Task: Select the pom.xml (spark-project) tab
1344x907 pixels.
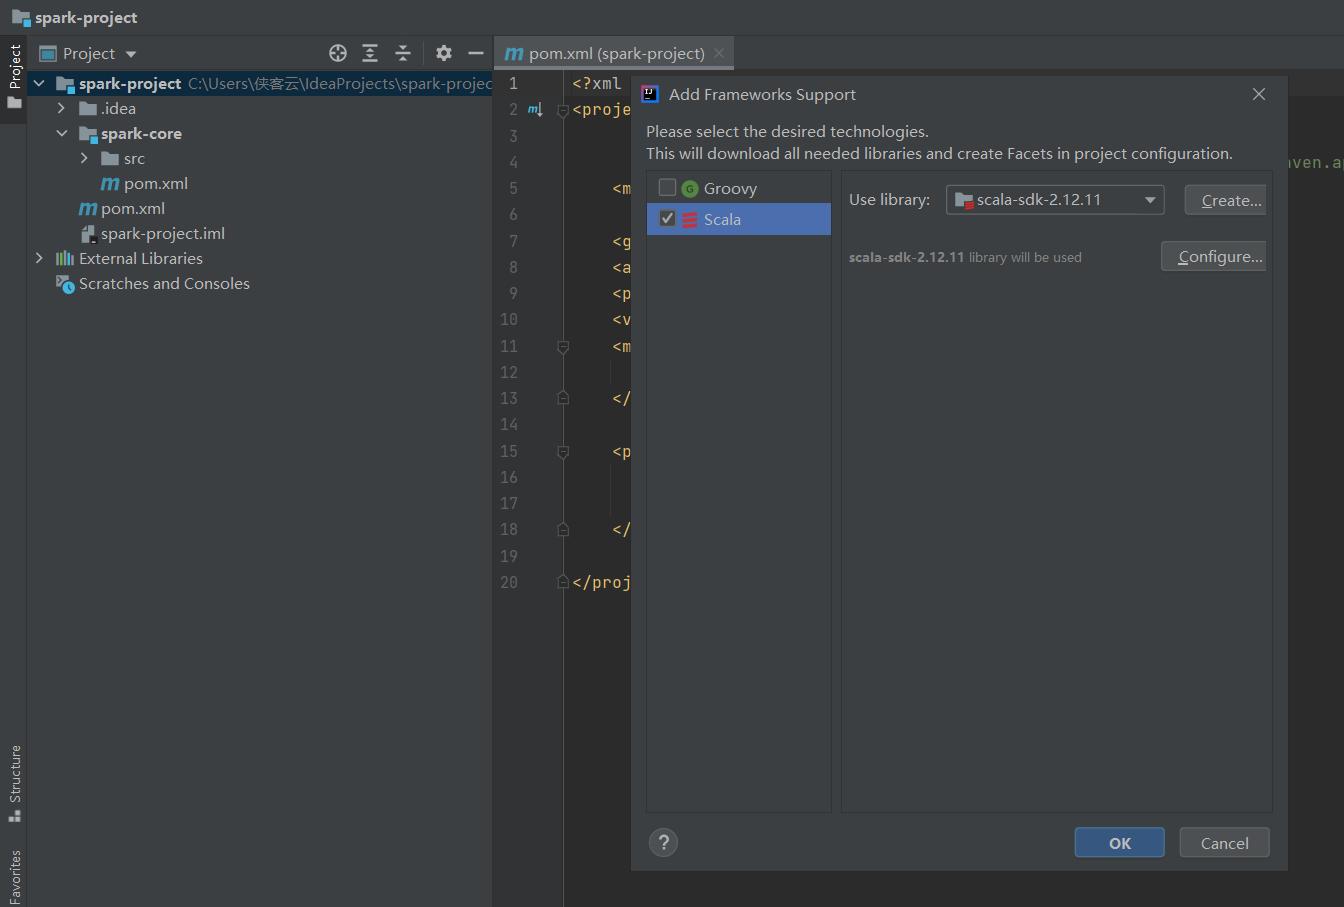Action: pyautogui.click(x=614, y=53)
